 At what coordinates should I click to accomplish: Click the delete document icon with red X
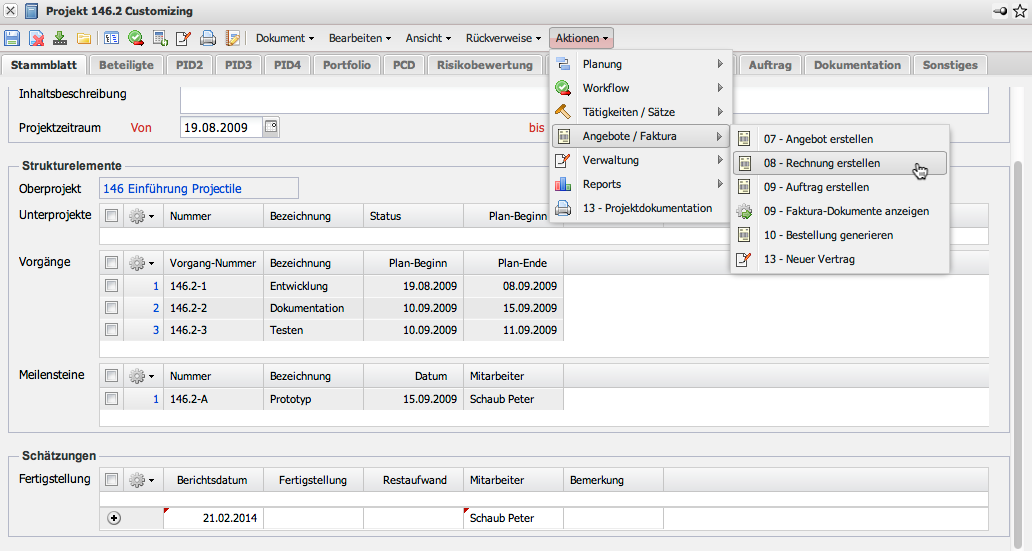tap(36, 39)
